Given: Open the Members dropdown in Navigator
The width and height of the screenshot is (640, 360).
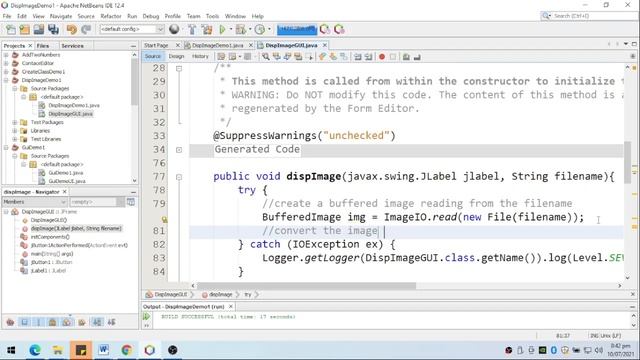Looking at the screenshot, I should [x=34, y=202].
